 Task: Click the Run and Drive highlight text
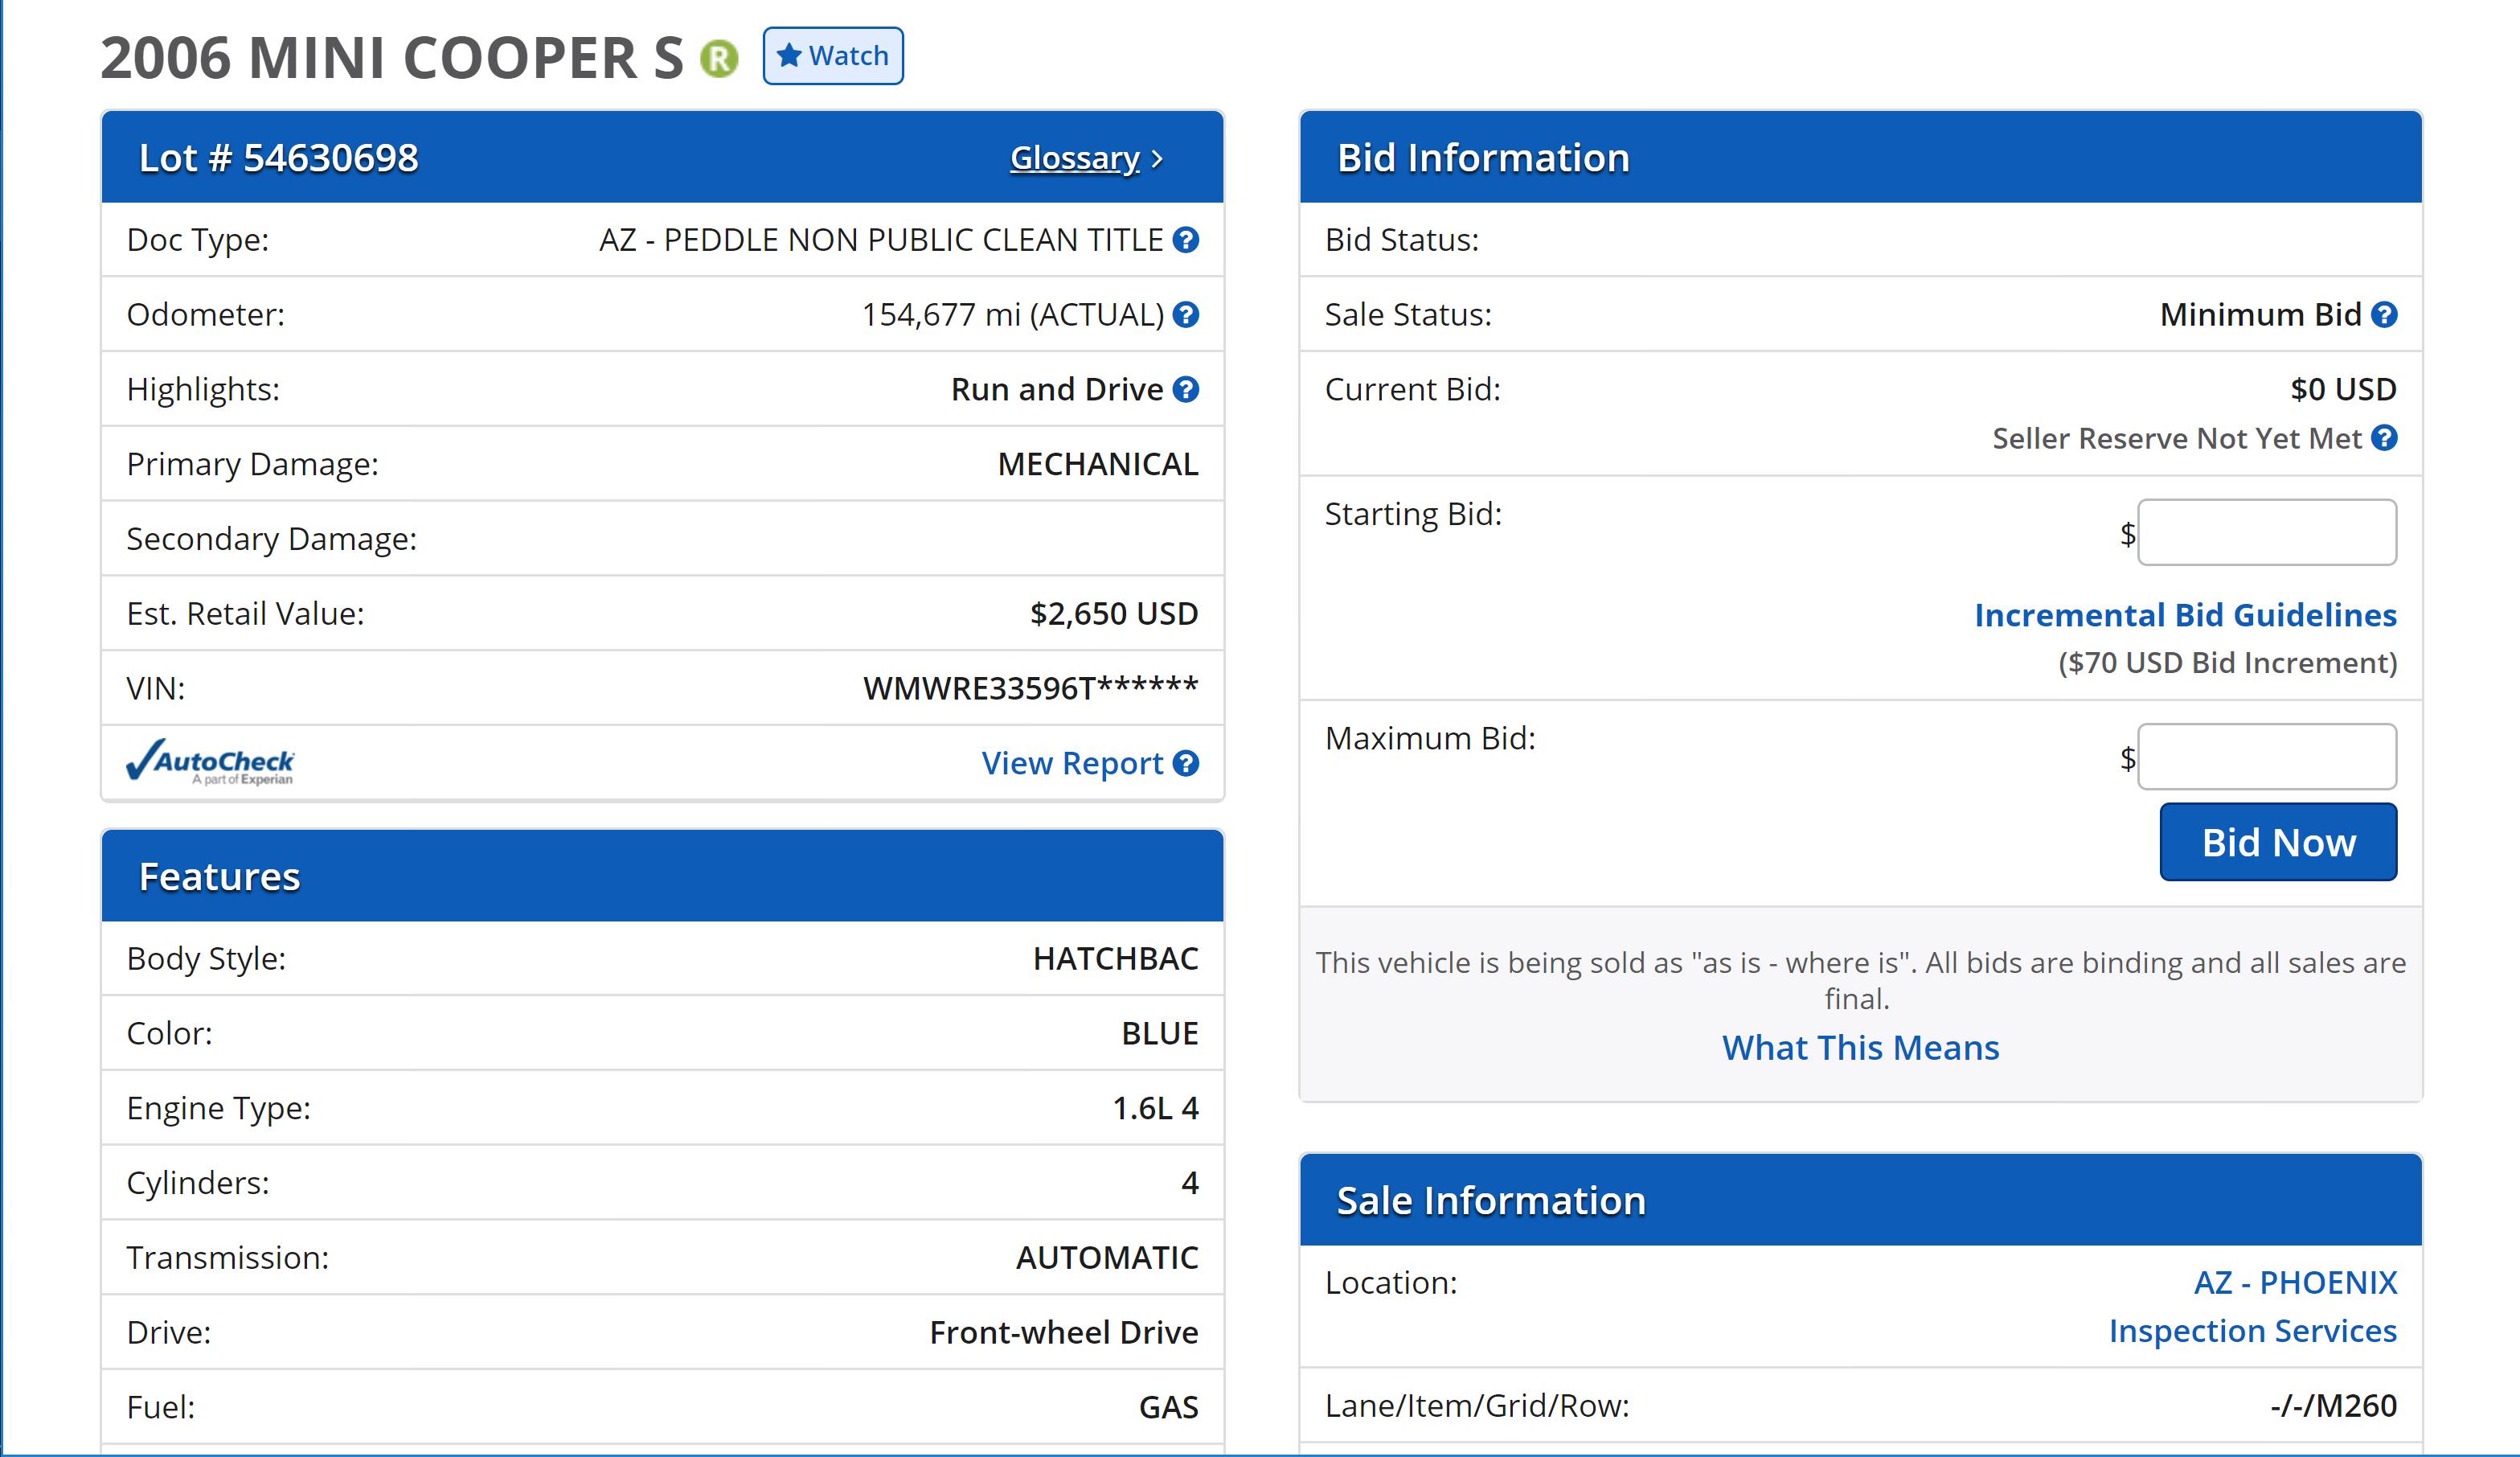pos(1057,389)
